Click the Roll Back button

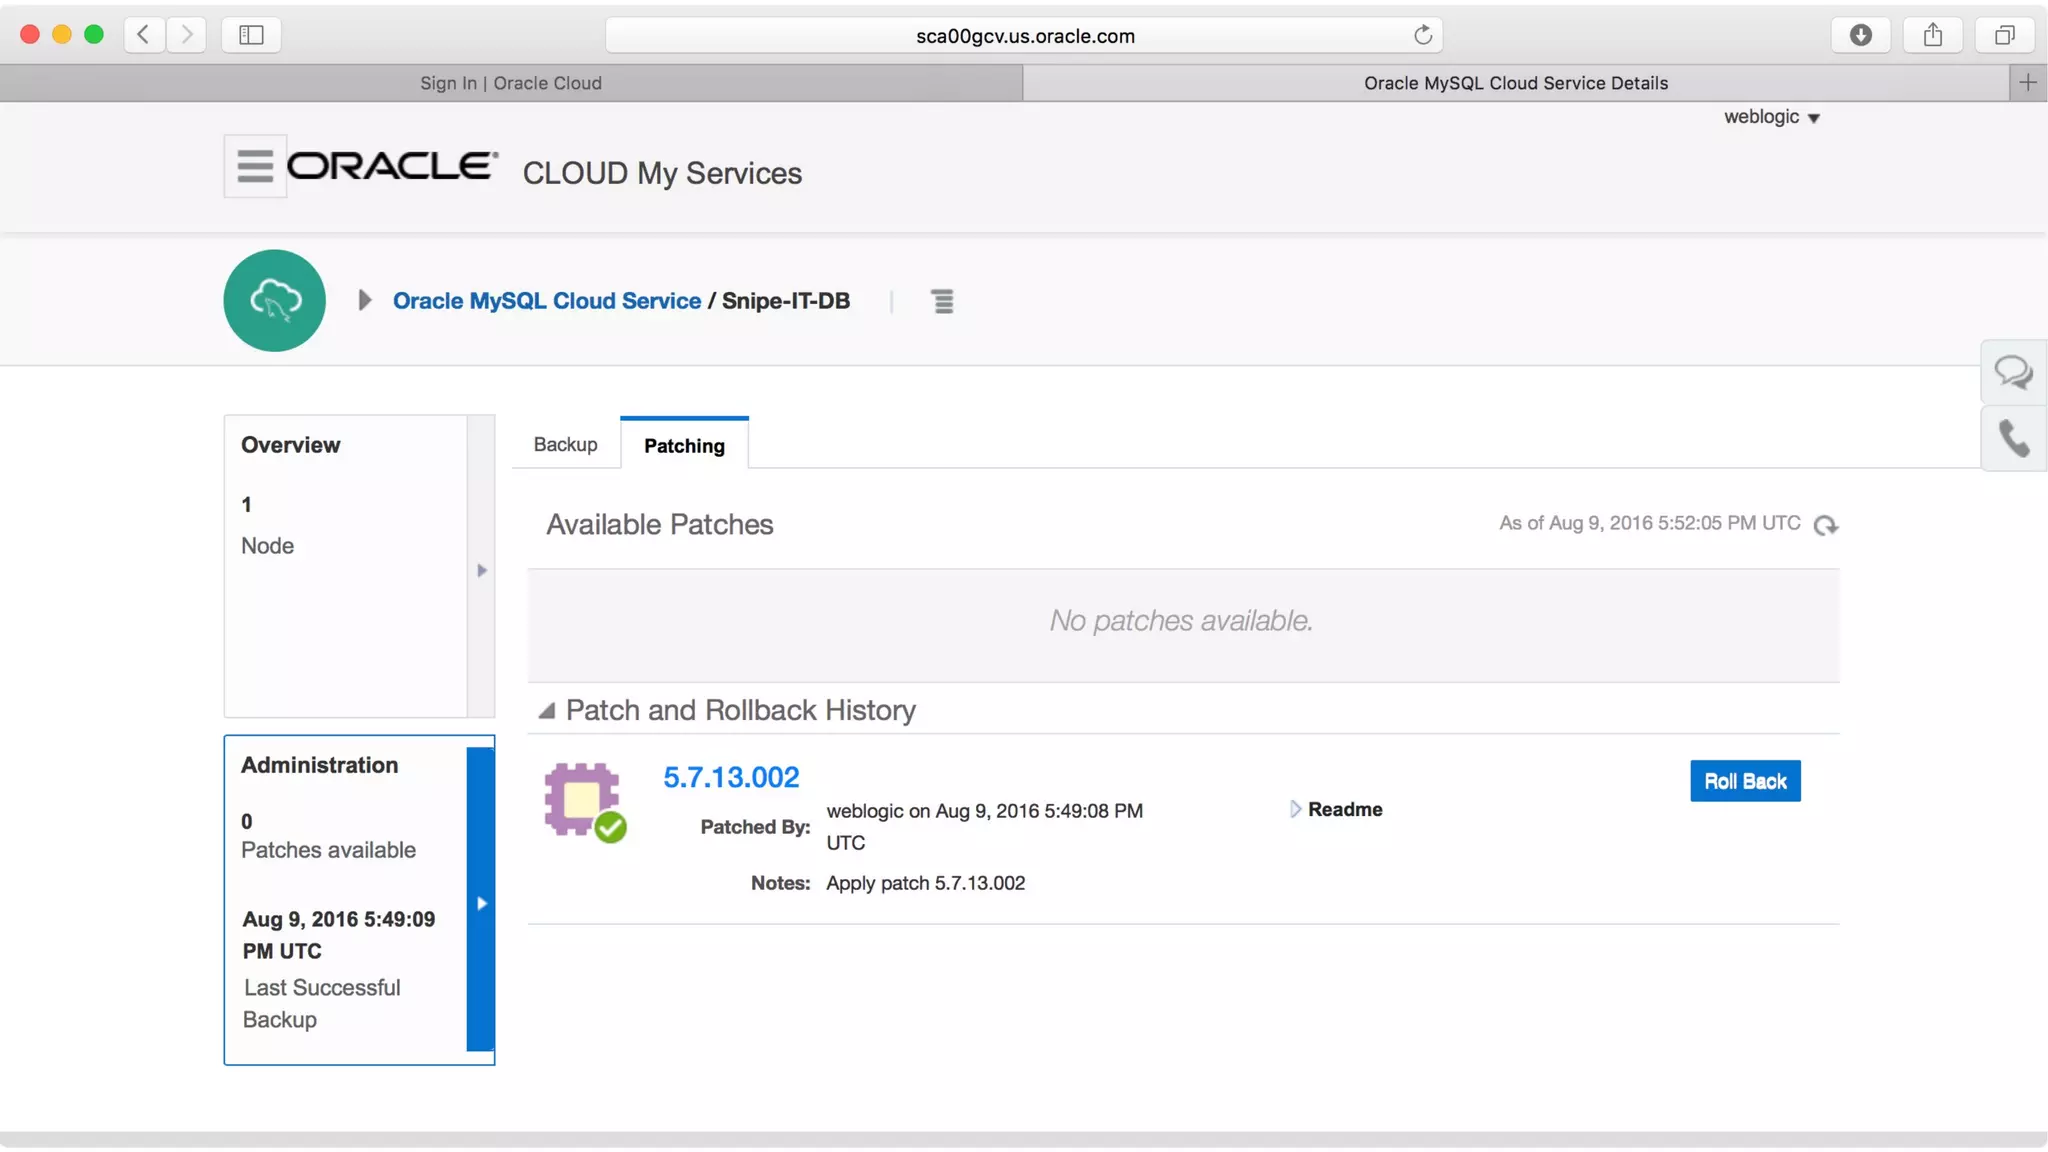pos(1744,781)
